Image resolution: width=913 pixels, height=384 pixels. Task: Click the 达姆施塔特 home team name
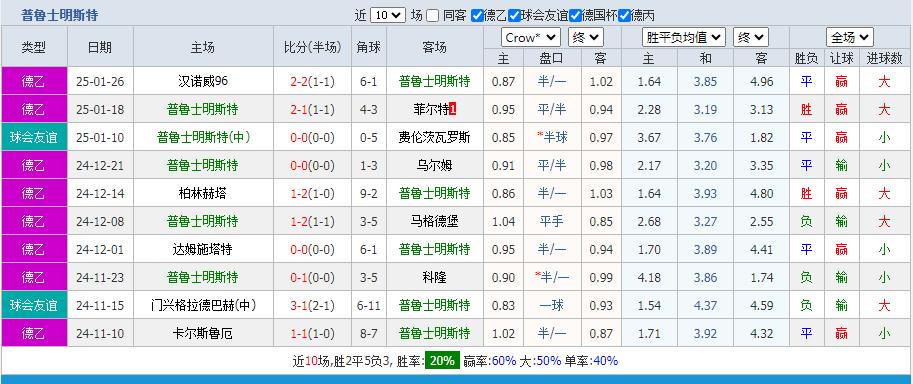point(203,249)
